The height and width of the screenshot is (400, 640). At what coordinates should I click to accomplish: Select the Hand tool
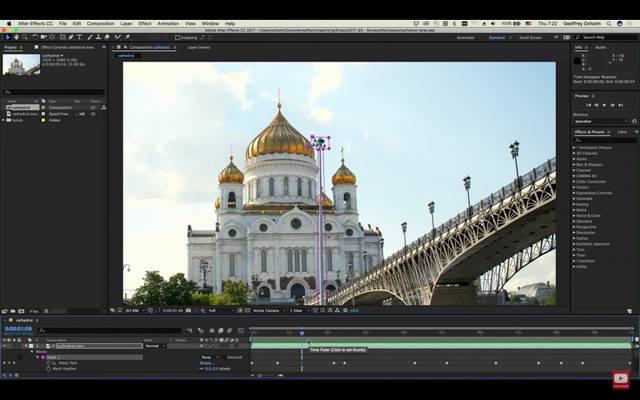[16, 37]
